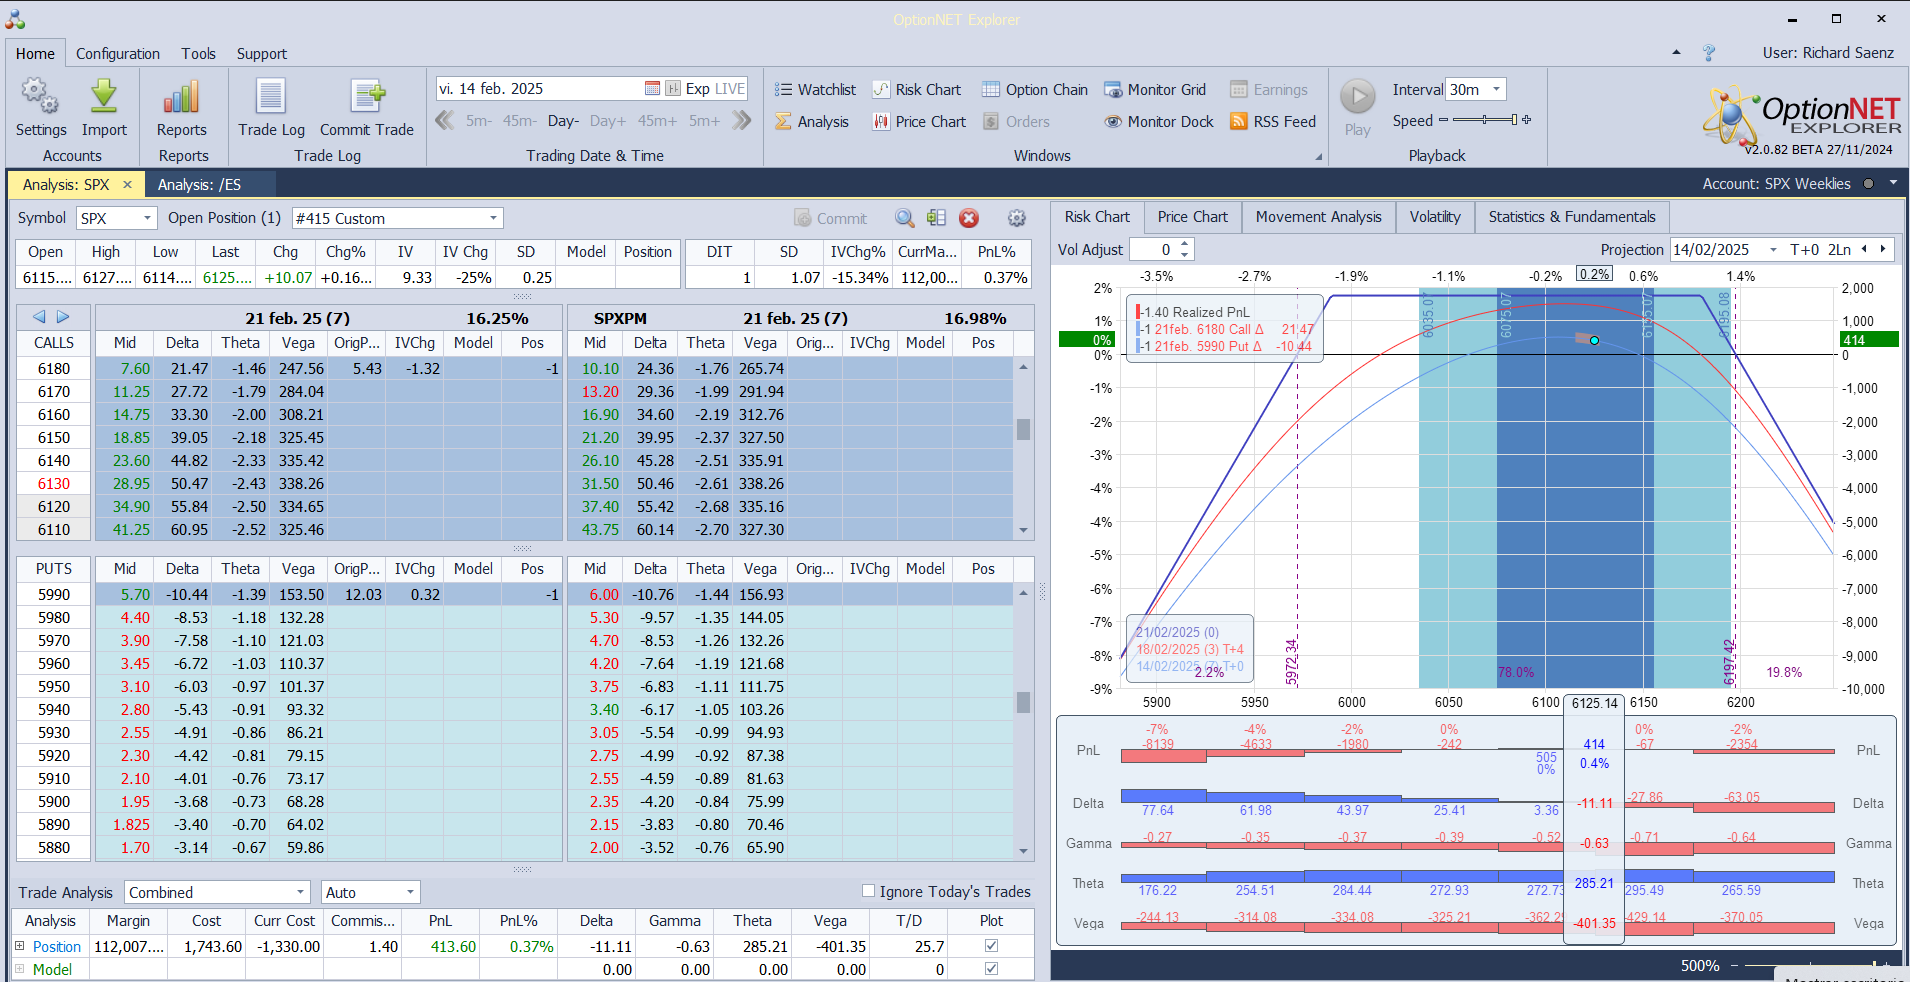Toggle the Position row Plot checkbox
Screen dimensions: 1910x982
pyautogui.click(x=991, y=946)
